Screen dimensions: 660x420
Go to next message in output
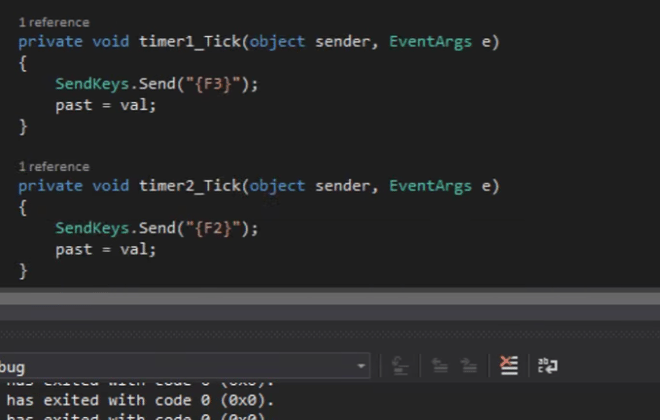468,366
